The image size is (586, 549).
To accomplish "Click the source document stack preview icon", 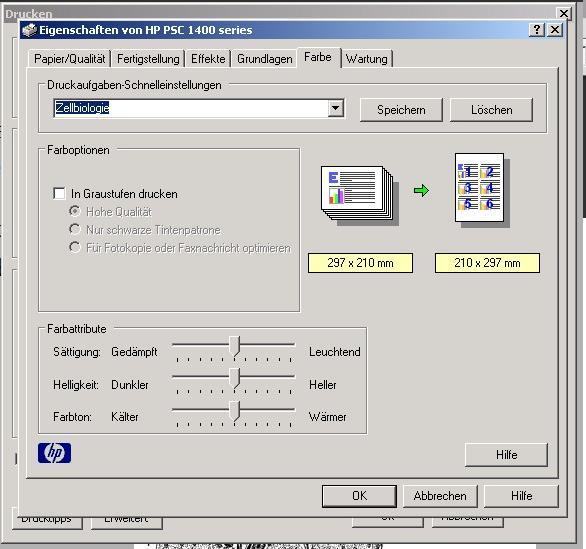I will tap(360, 195).
